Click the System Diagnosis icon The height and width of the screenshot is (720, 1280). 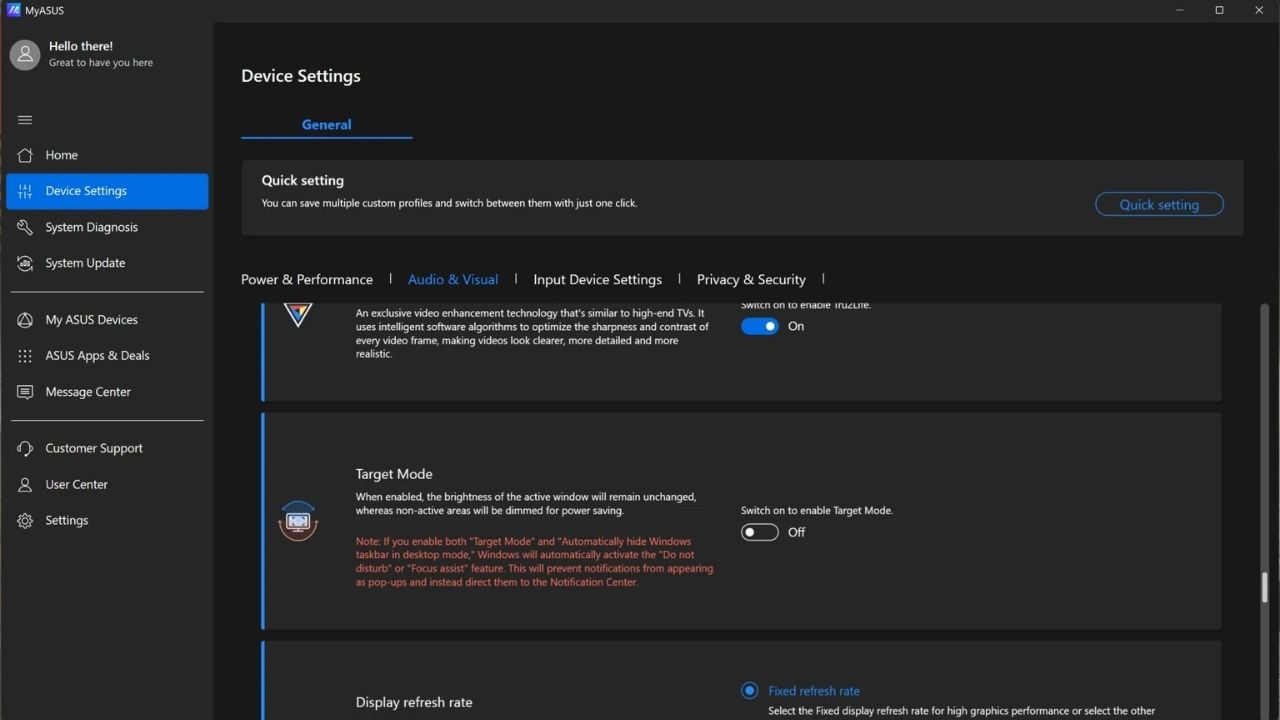25,227
